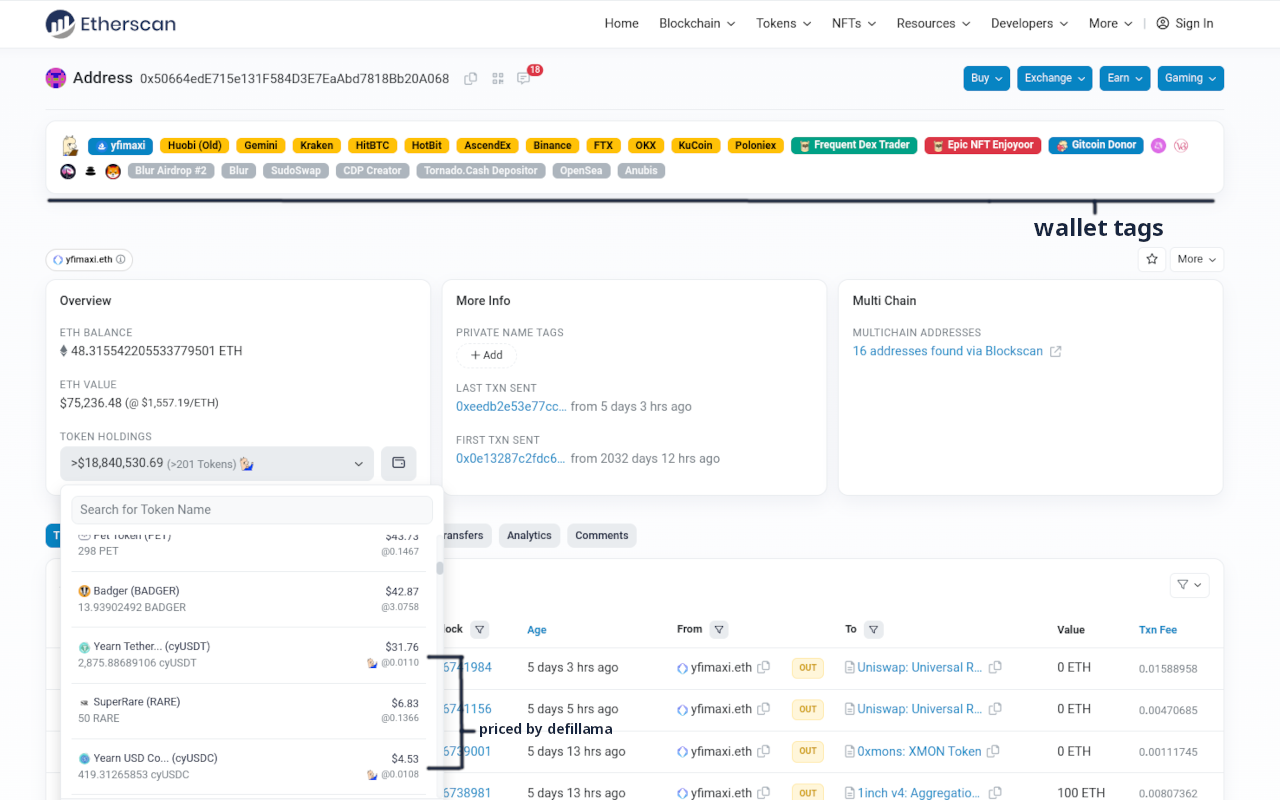Screen dimensions: 1280x800
Task: Open the Buy dropdown button
Action: coord(987,78)
